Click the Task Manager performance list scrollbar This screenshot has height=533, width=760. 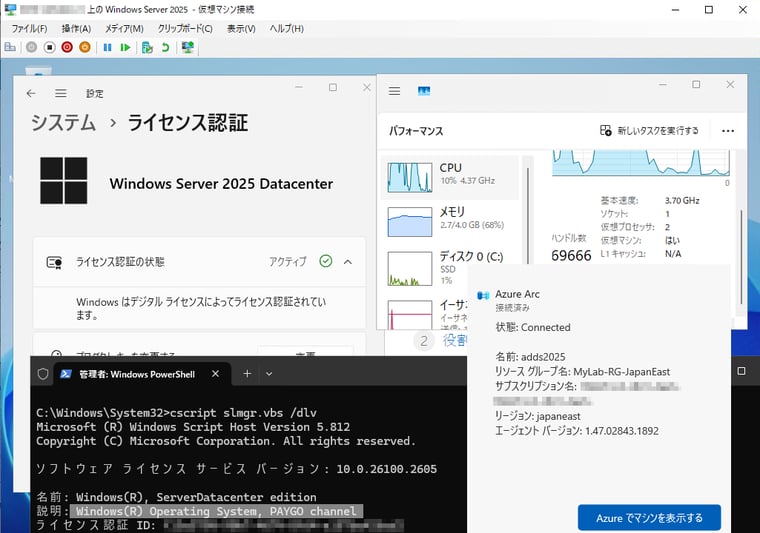pos(527,216)
